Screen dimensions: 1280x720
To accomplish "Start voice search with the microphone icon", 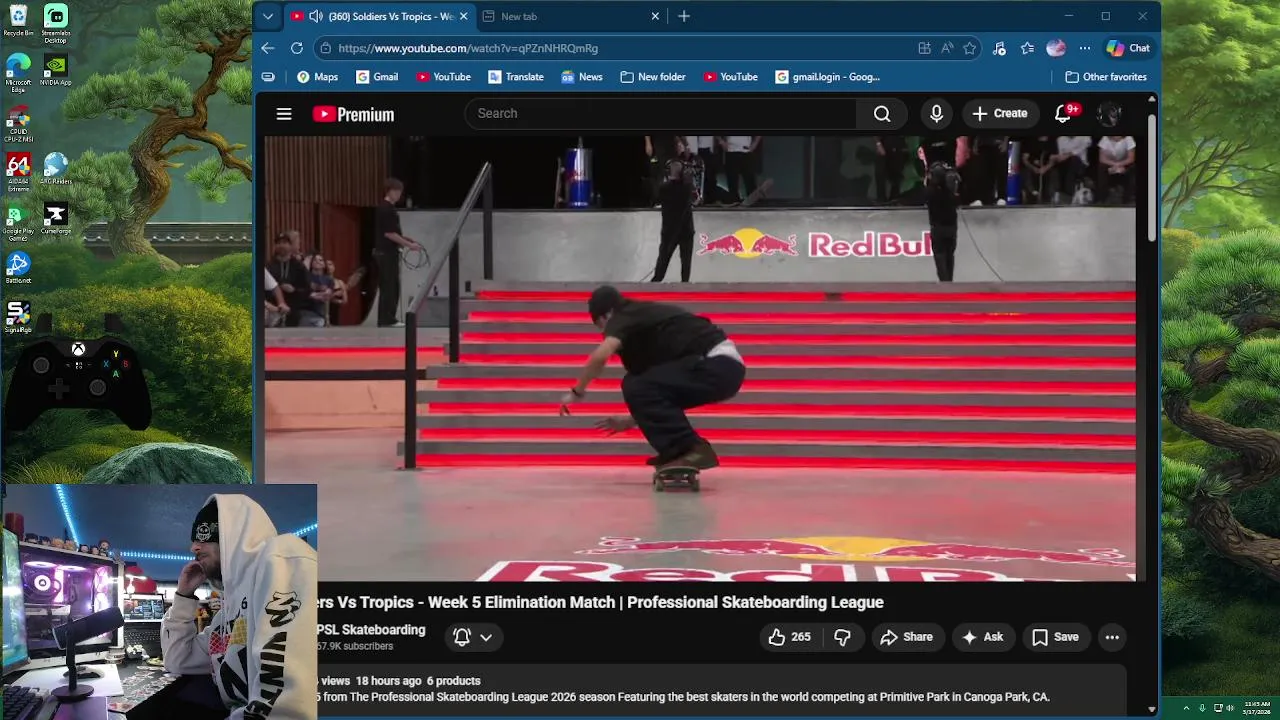I will tap(936, 114).
